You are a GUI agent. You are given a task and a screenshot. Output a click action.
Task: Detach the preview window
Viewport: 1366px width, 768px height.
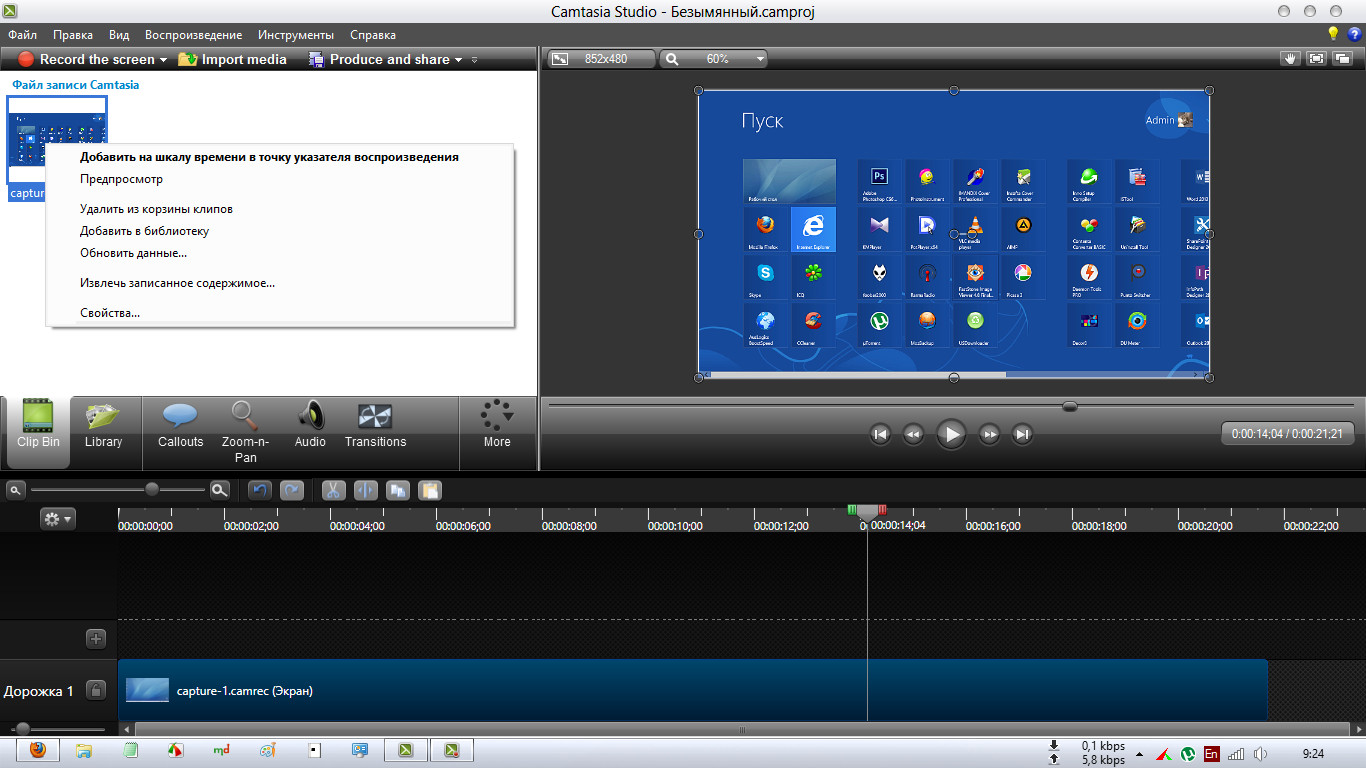coord(1342,59)
